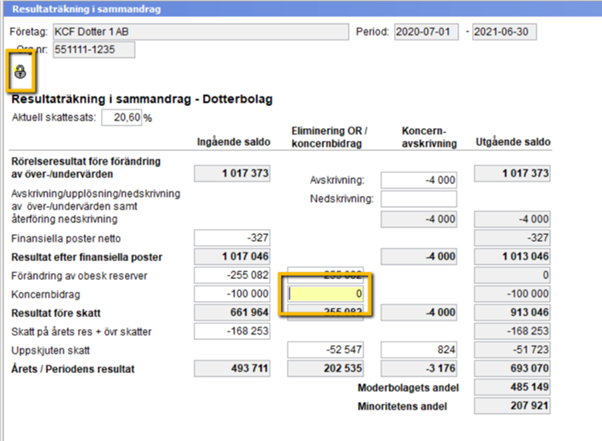Click the Resultaträkning i sammandrag title bar
Screen dimensions: 602x441
303,9
